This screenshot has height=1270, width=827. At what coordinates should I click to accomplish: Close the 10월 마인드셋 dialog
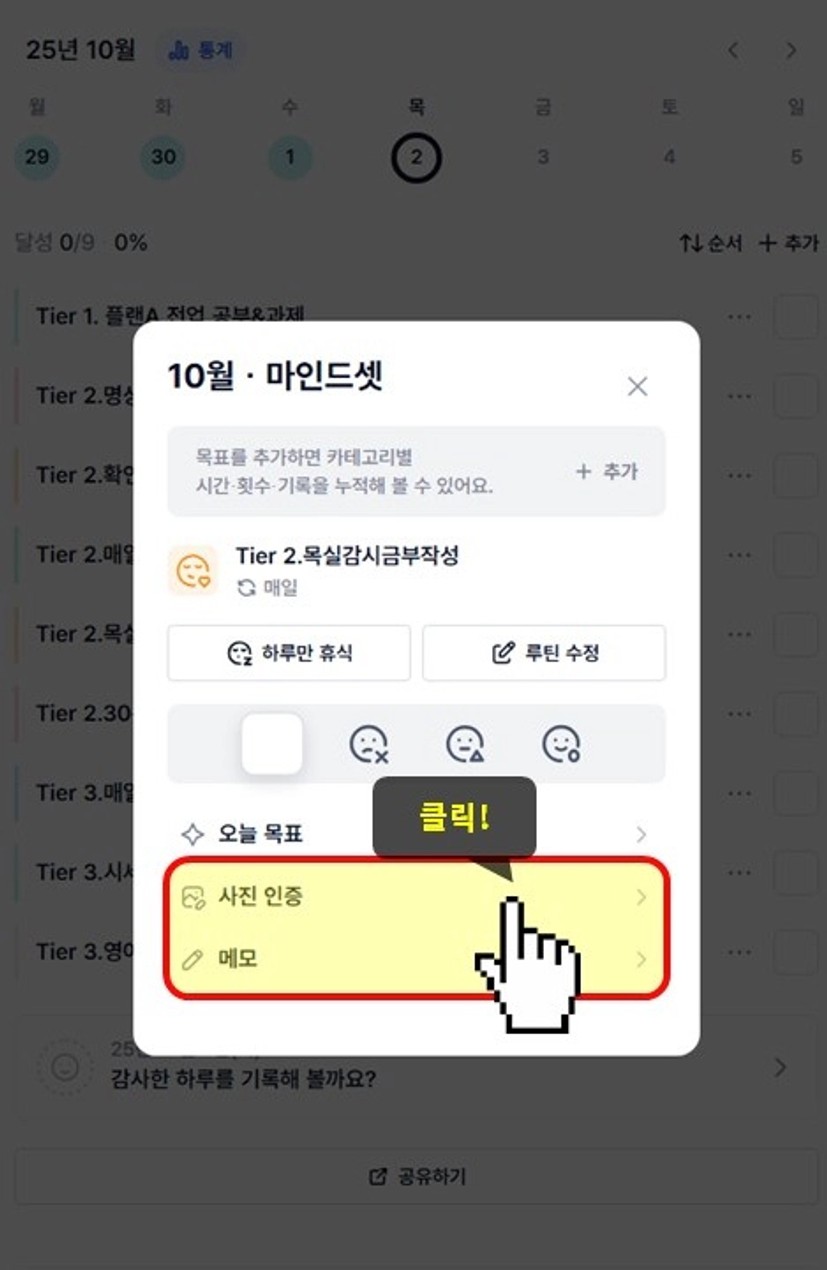pos(637,386)
